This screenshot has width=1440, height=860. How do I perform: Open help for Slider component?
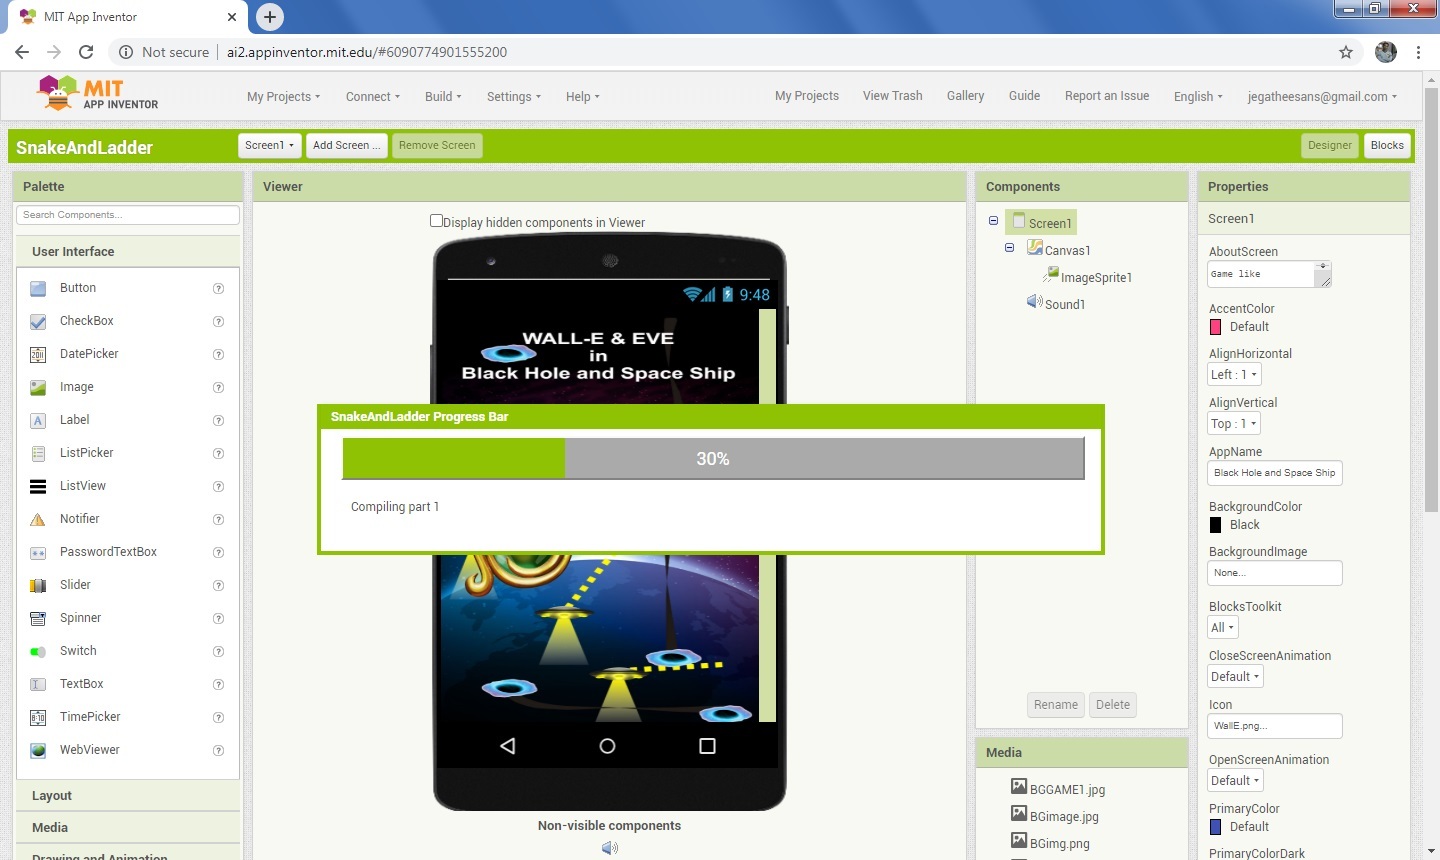pos(218,586)
